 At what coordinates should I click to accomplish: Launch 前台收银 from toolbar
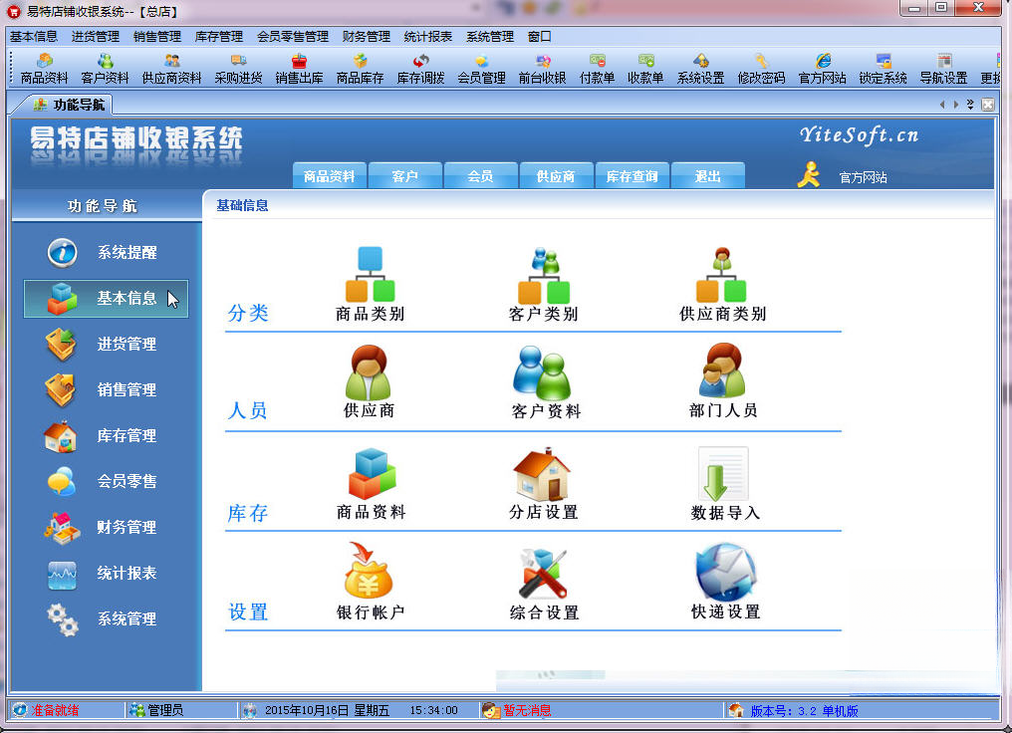[542, 70]
